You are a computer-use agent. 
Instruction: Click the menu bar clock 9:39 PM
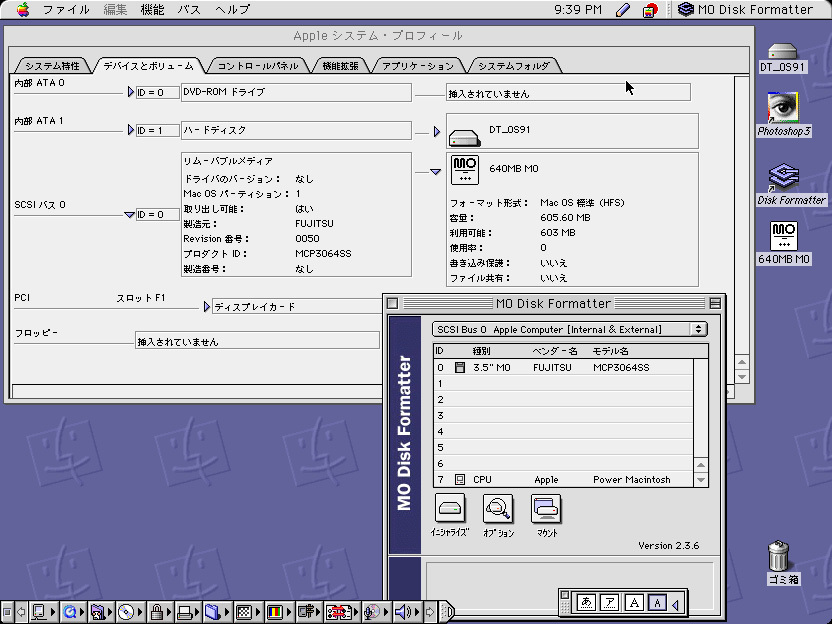(578, 10)
